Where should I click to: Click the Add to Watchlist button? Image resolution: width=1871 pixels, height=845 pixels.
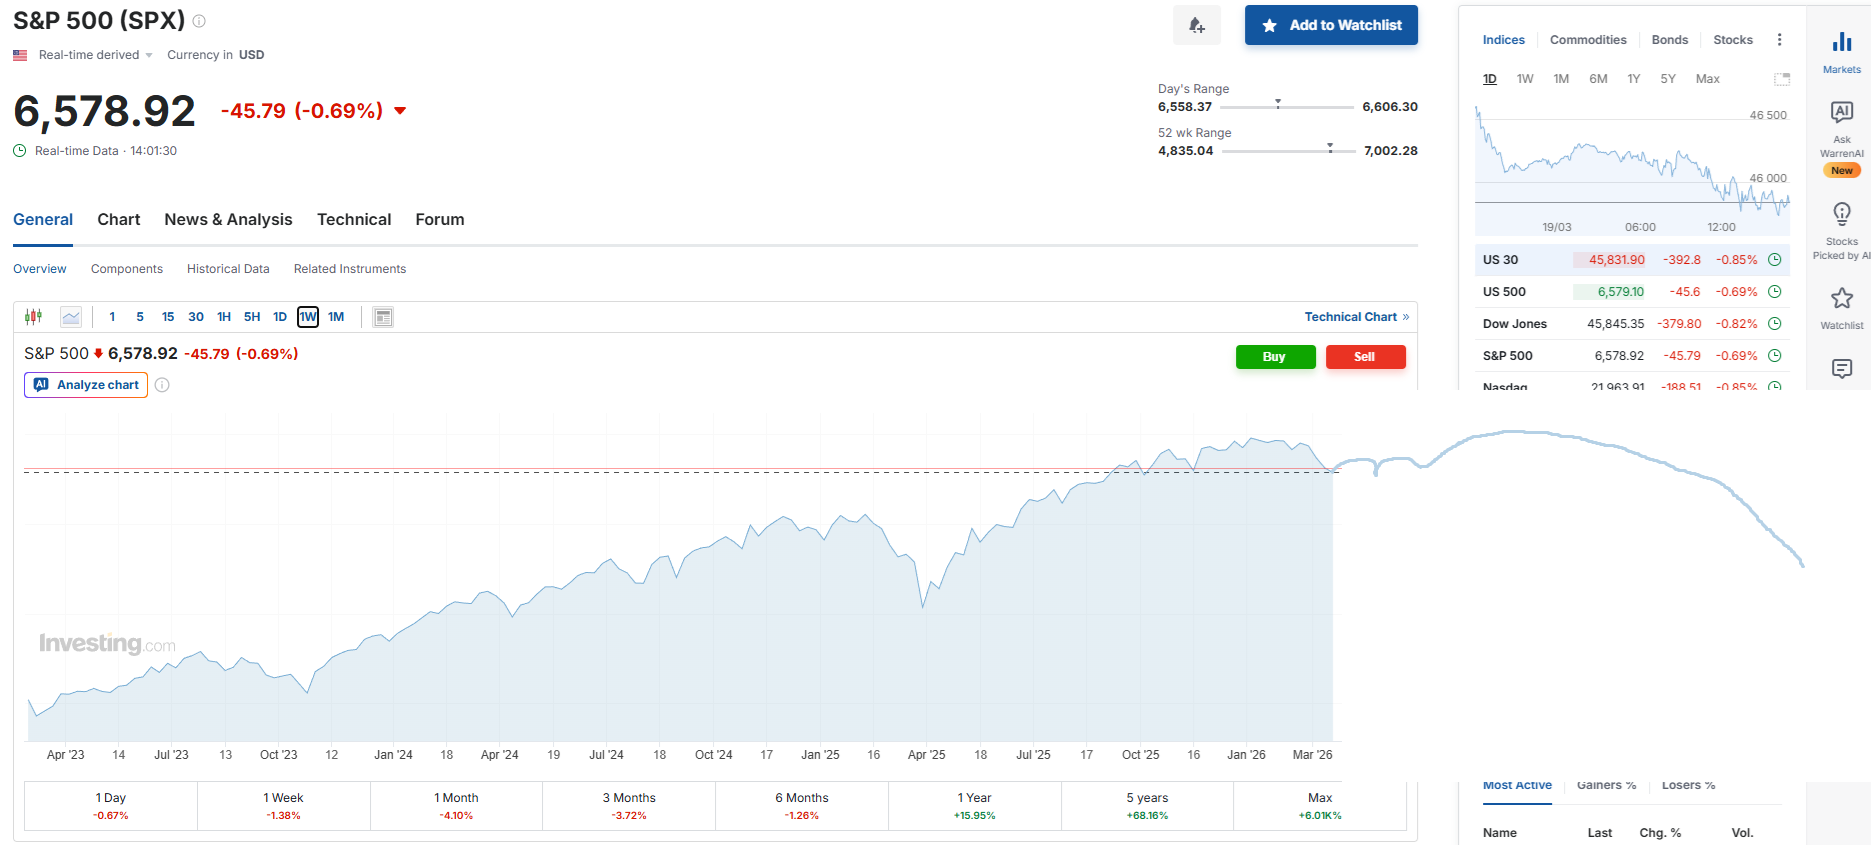tap(1331, 25)
